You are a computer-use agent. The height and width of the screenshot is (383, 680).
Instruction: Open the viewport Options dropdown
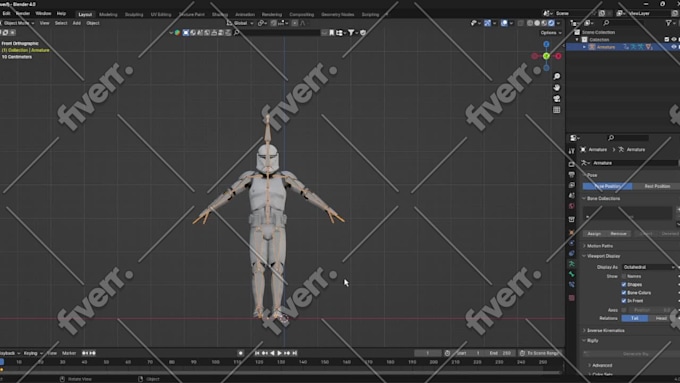coord(550,33)
